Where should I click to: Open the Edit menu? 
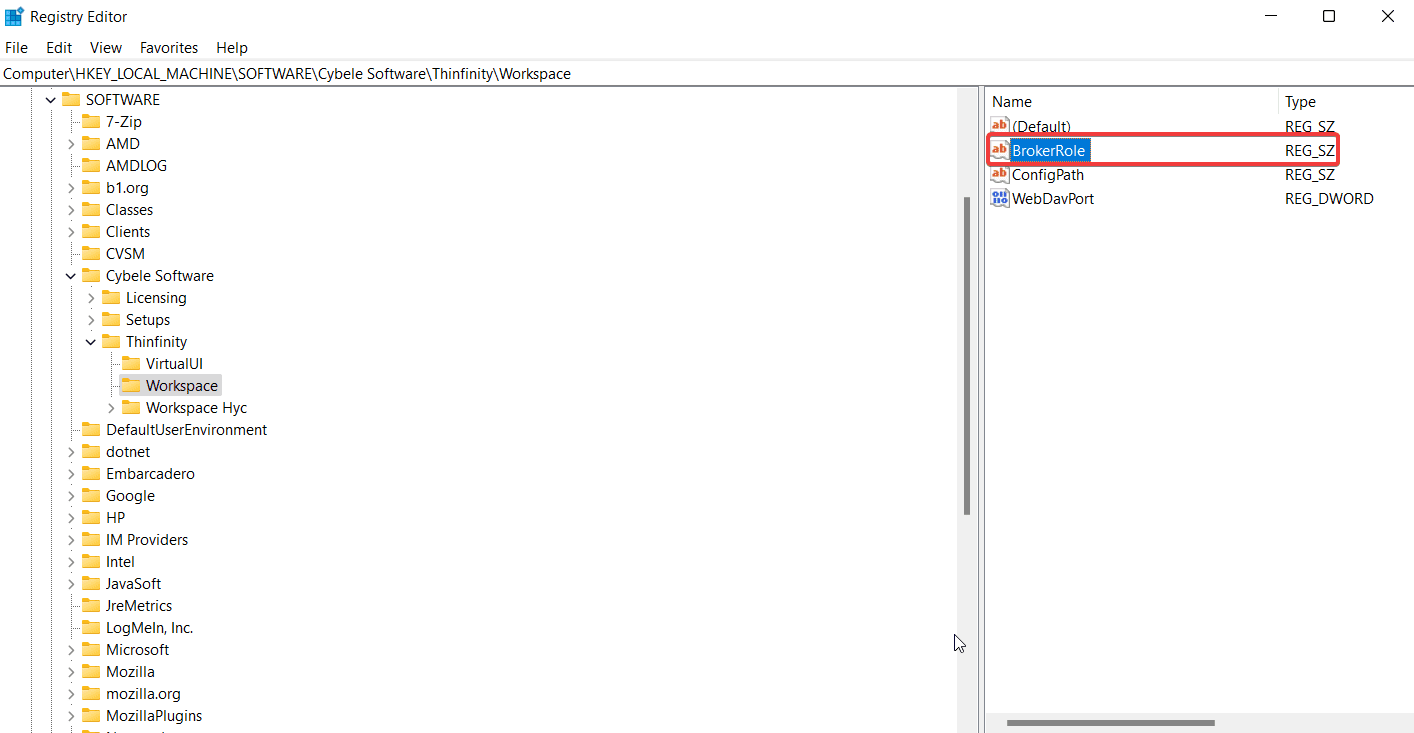[x=59, y=47]
